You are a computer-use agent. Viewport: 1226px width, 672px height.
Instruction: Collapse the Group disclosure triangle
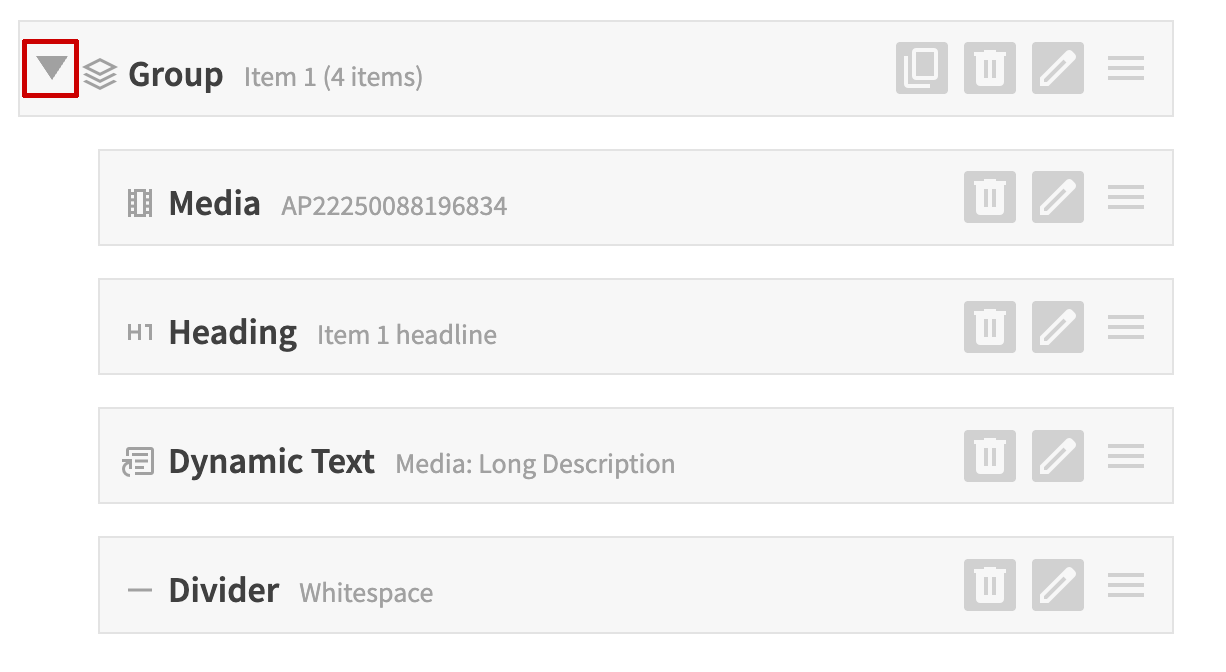tap(51, 69)
